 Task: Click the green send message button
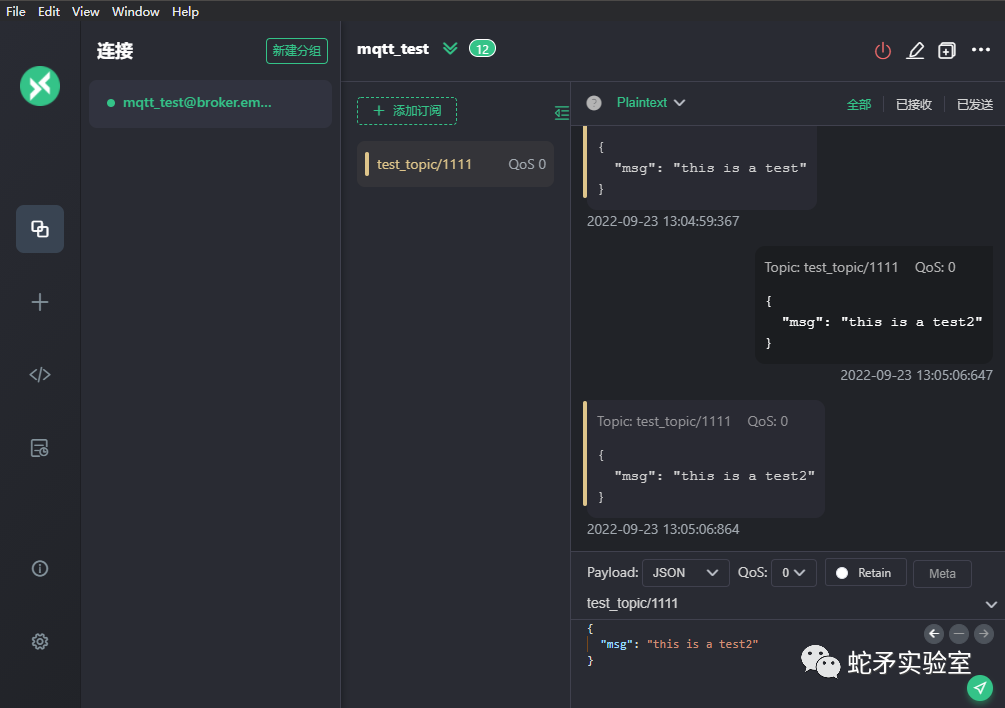tap(981, 687)
